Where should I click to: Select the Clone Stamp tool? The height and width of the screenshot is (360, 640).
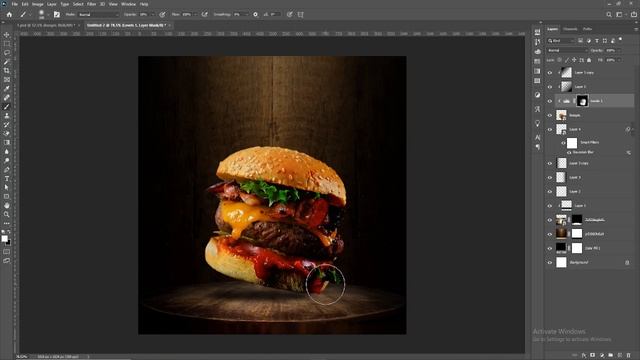(x=7, y=116)
